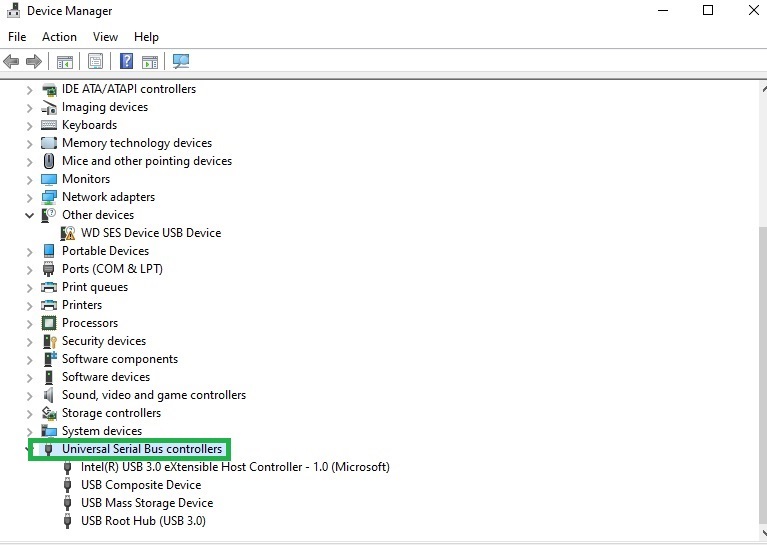Expand the IDE ATA/ATAPI controllers node
The image size is (767, 545).
[29, 90]
